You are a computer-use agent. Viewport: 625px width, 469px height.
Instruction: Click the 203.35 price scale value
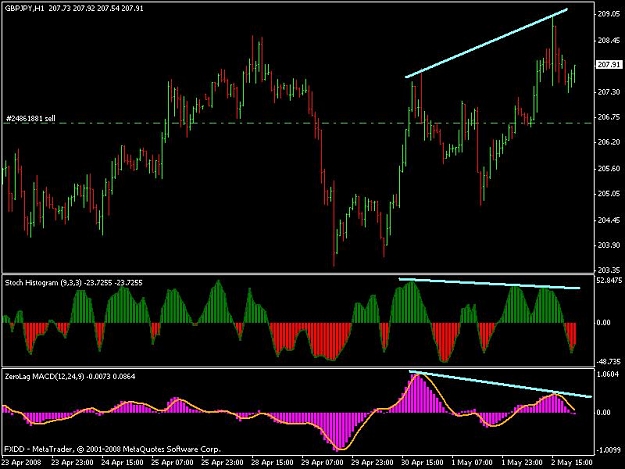[609, 270]
